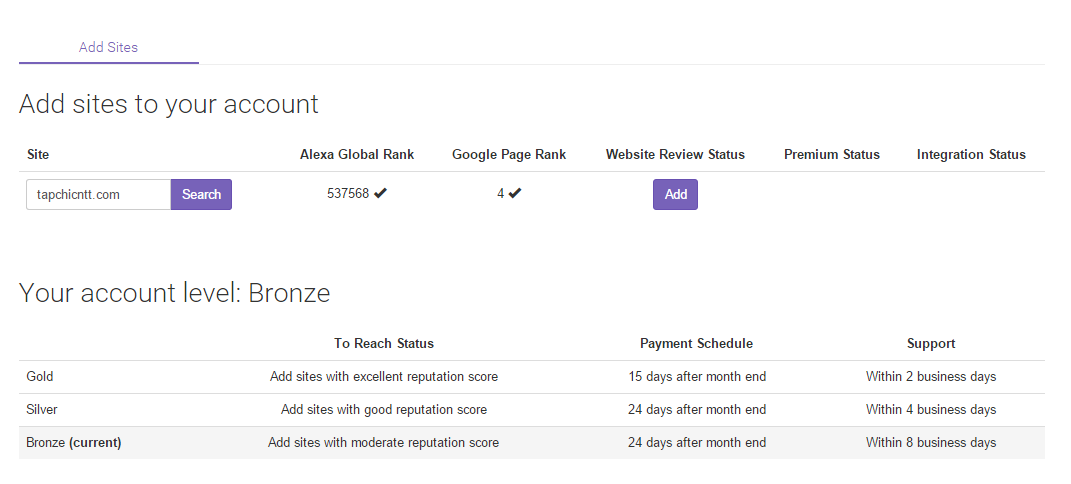Screen dimensions: 1071x484
Task: Click 'Your account level: Bronze' heading
Action: [x=174, y=293]
